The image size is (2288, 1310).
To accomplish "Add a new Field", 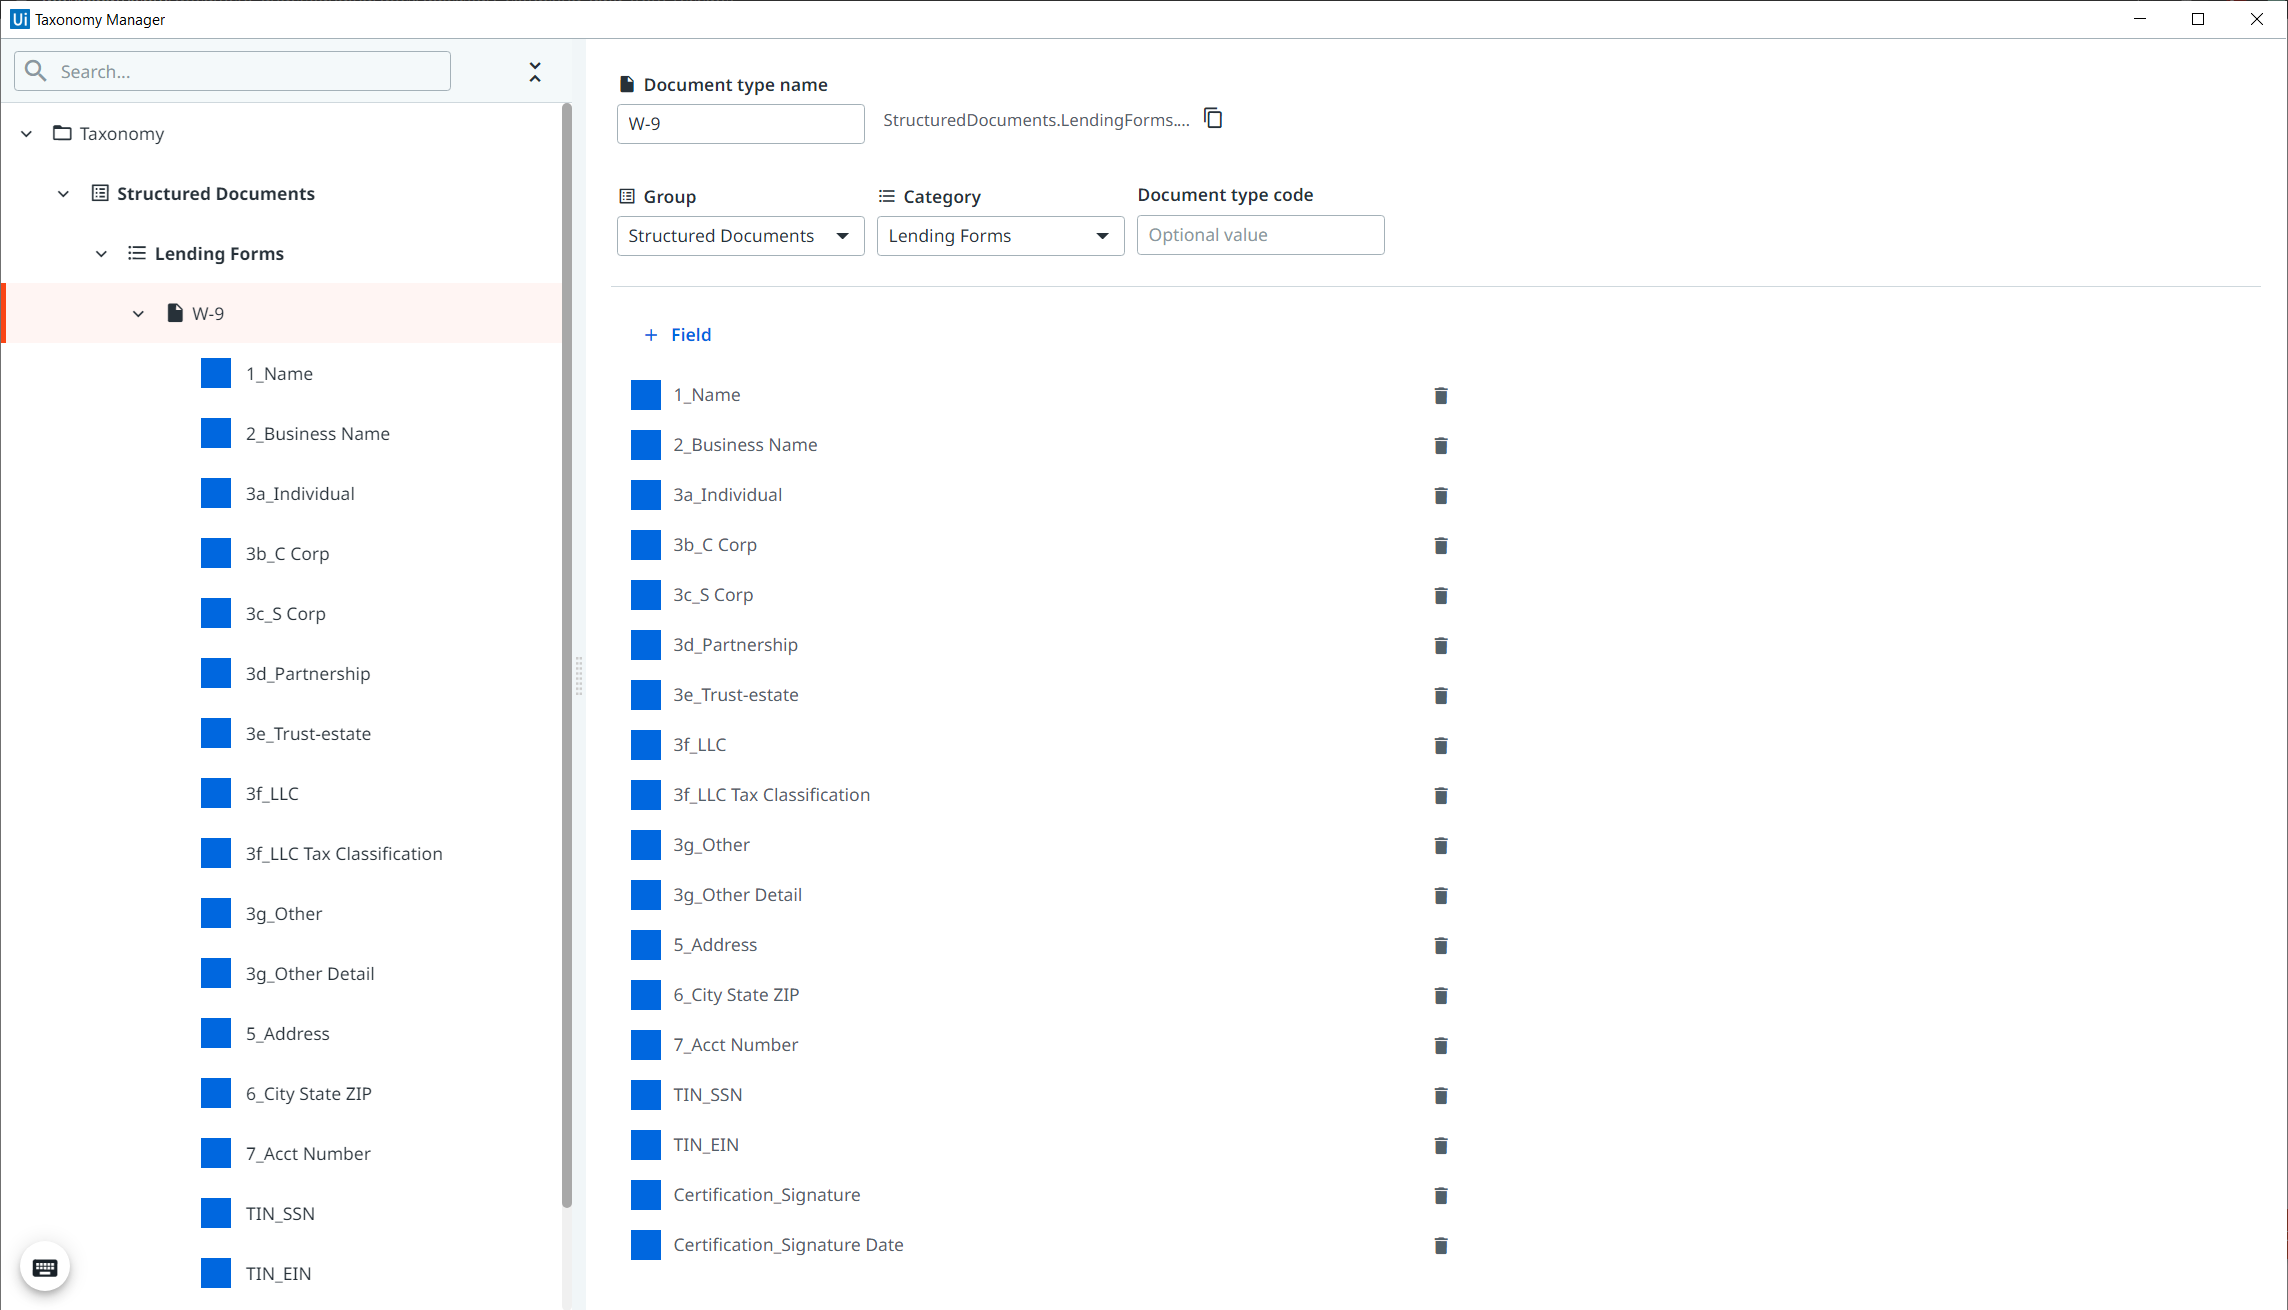I will point(678,335).
